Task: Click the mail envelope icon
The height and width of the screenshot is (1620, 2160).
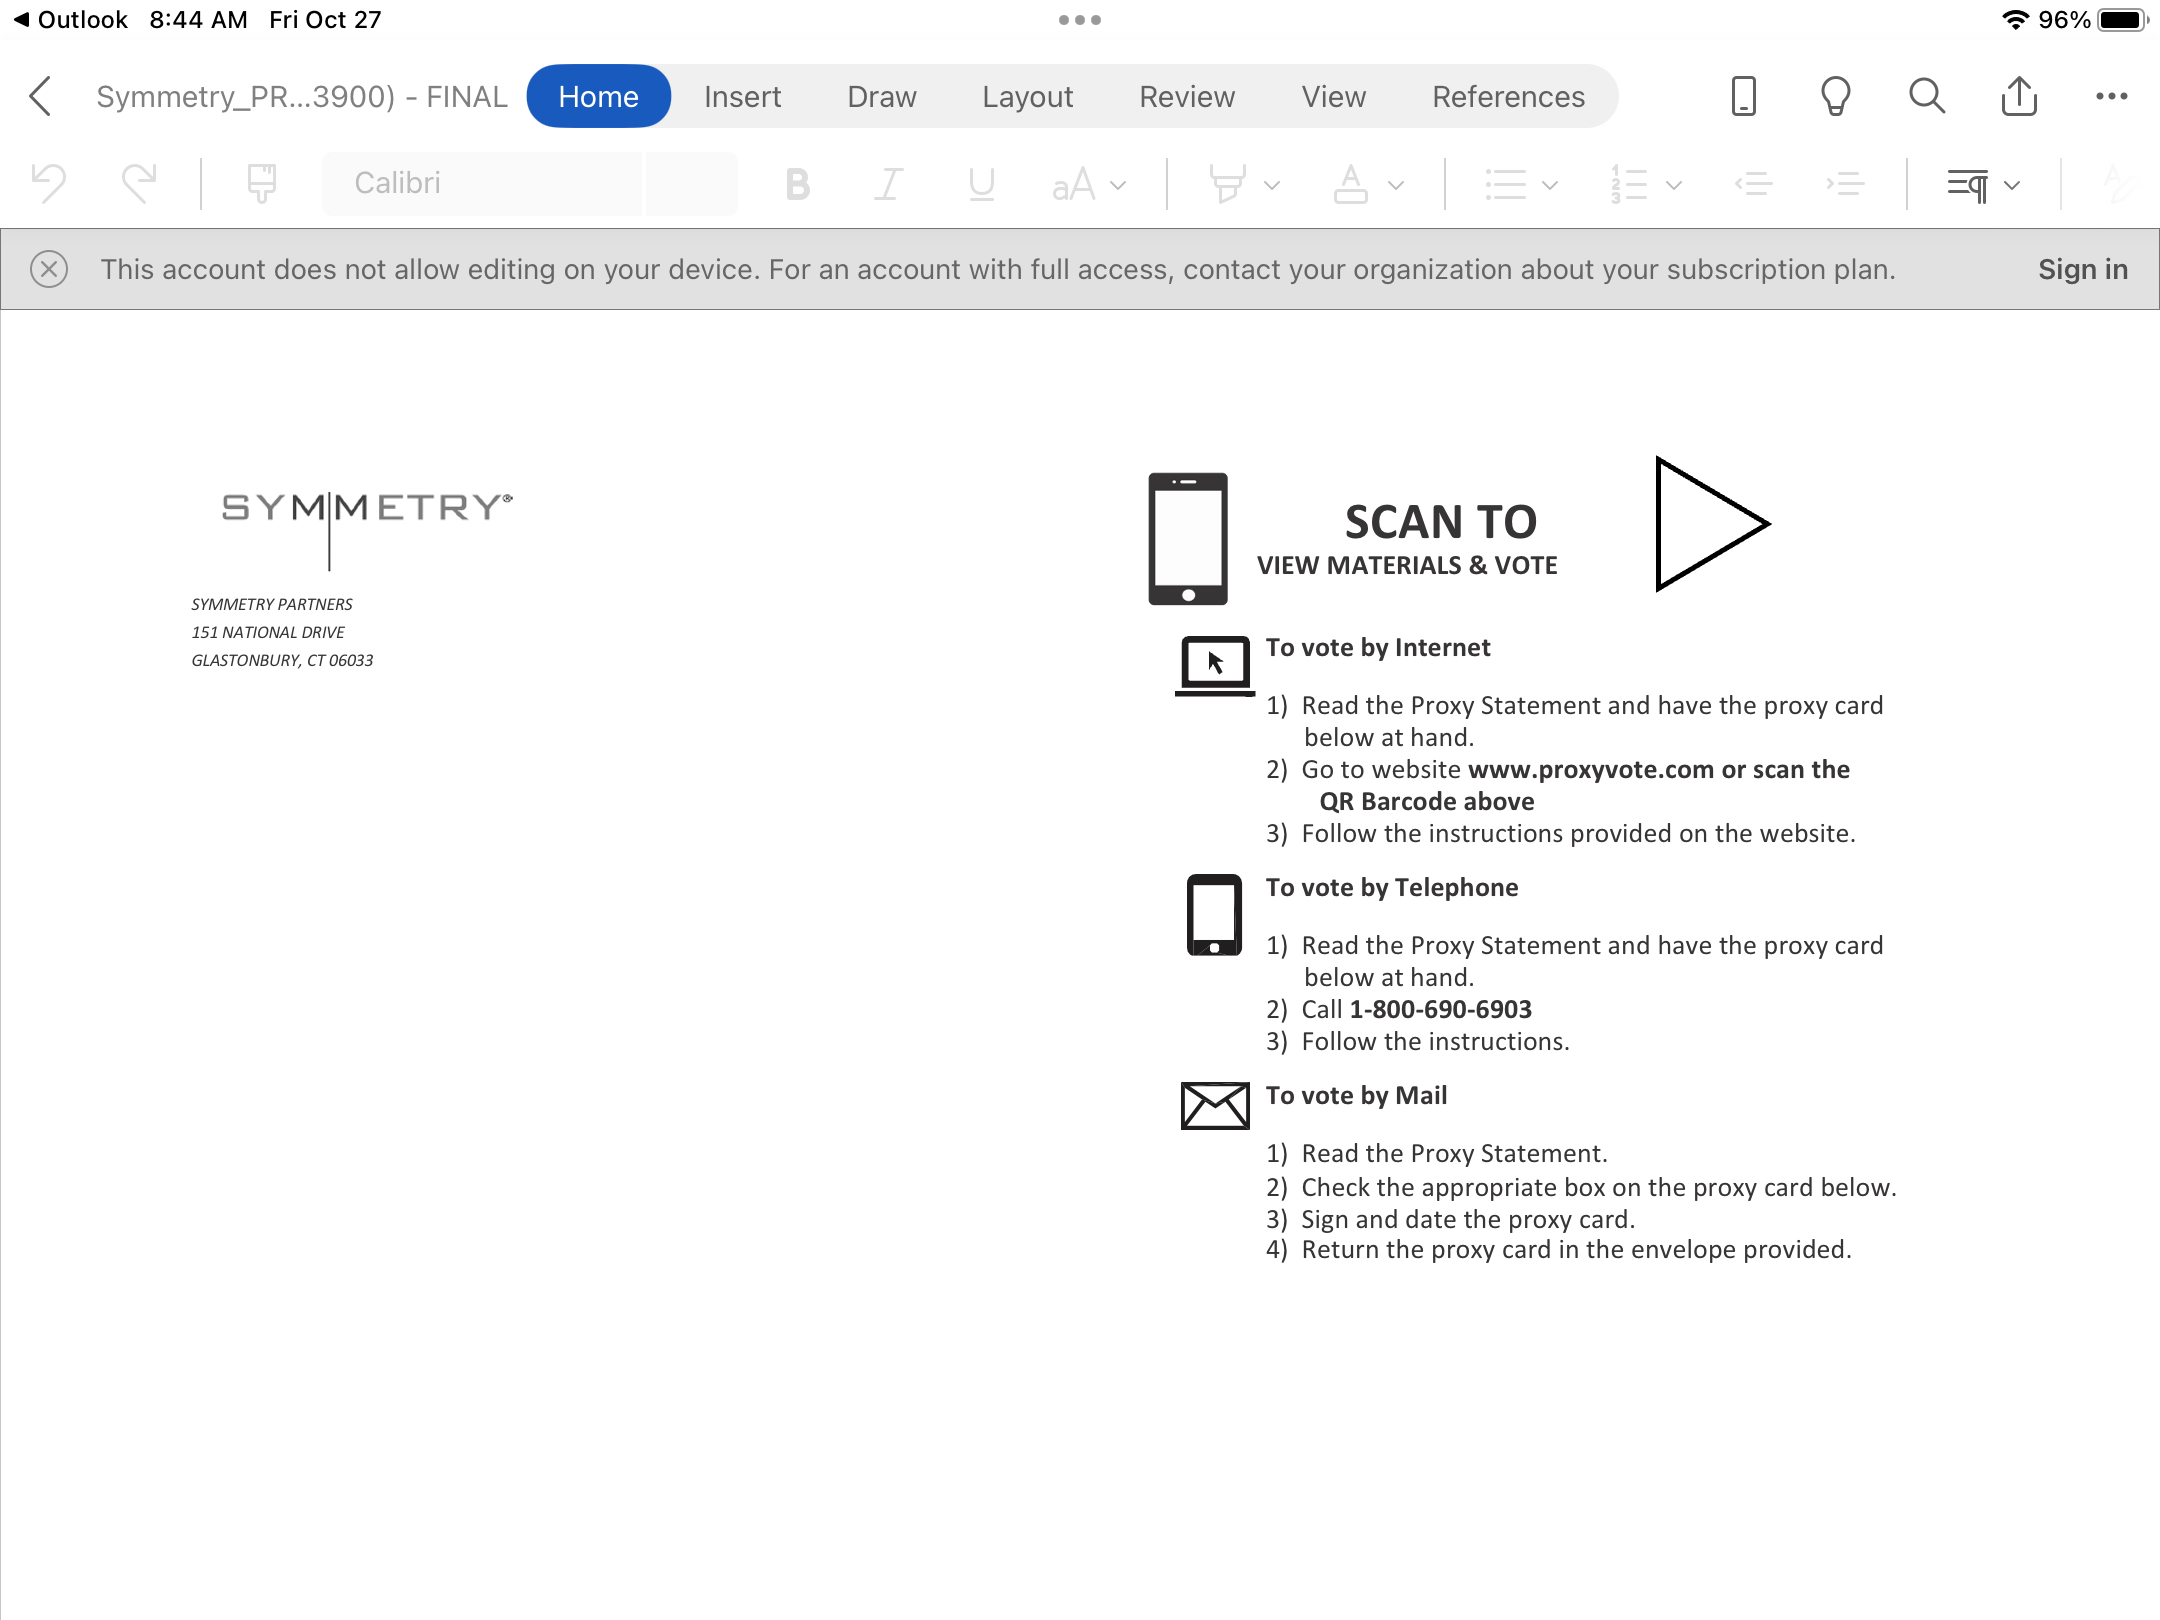Action: coord(1215,1106)
